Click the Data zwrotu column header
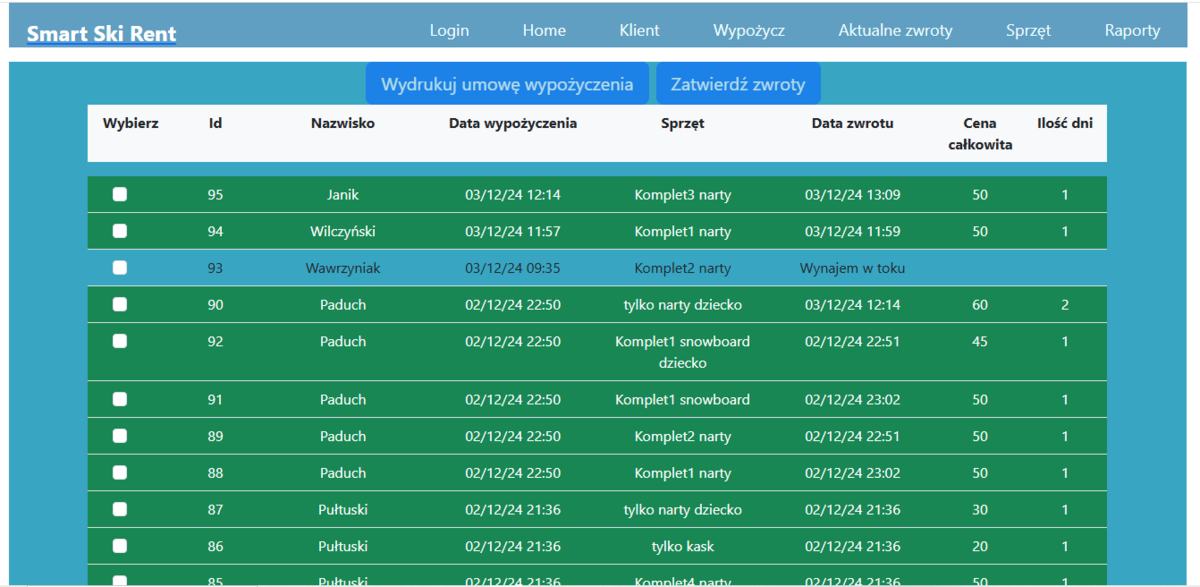The height and width of the screenshot is (587, 1200). [x=852, y=124]
